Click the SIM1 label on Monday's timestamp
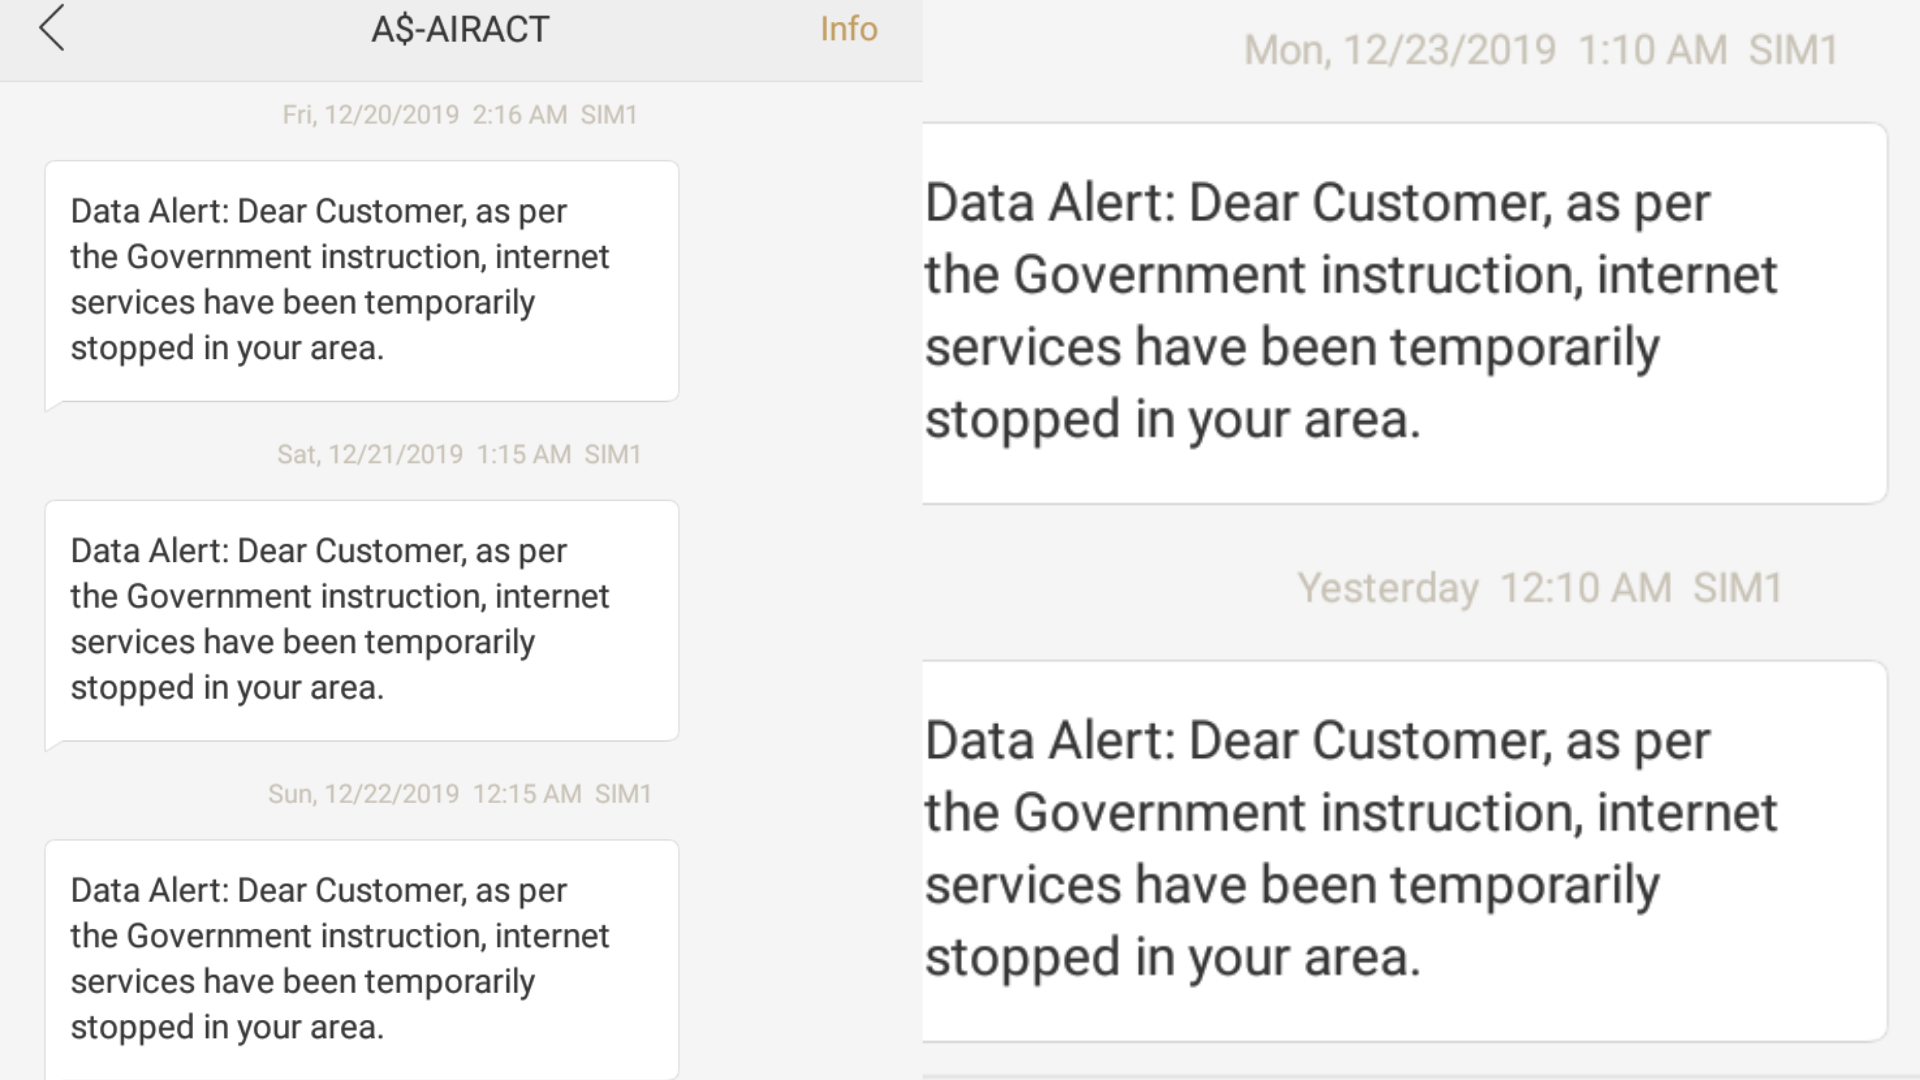This screenshot has height=1080, width=1920. (1793, 50)
